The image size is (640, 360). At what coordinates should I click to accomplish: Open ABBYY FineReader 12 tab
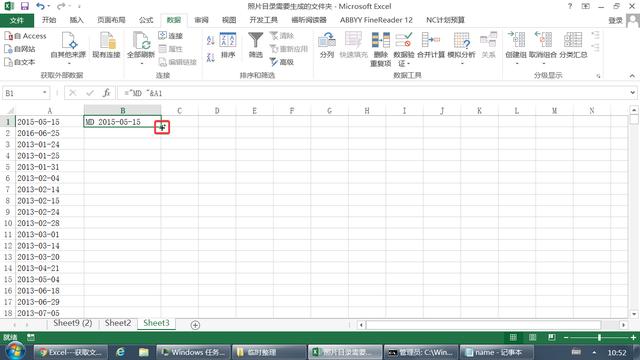click(376, 20)
